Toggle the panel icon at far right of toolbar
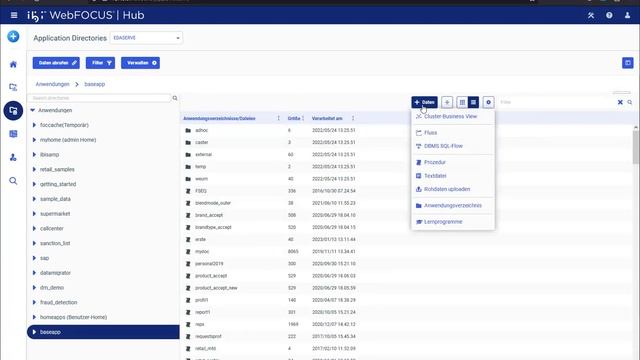The image size is (640, 360). click(x=628, y=63)
